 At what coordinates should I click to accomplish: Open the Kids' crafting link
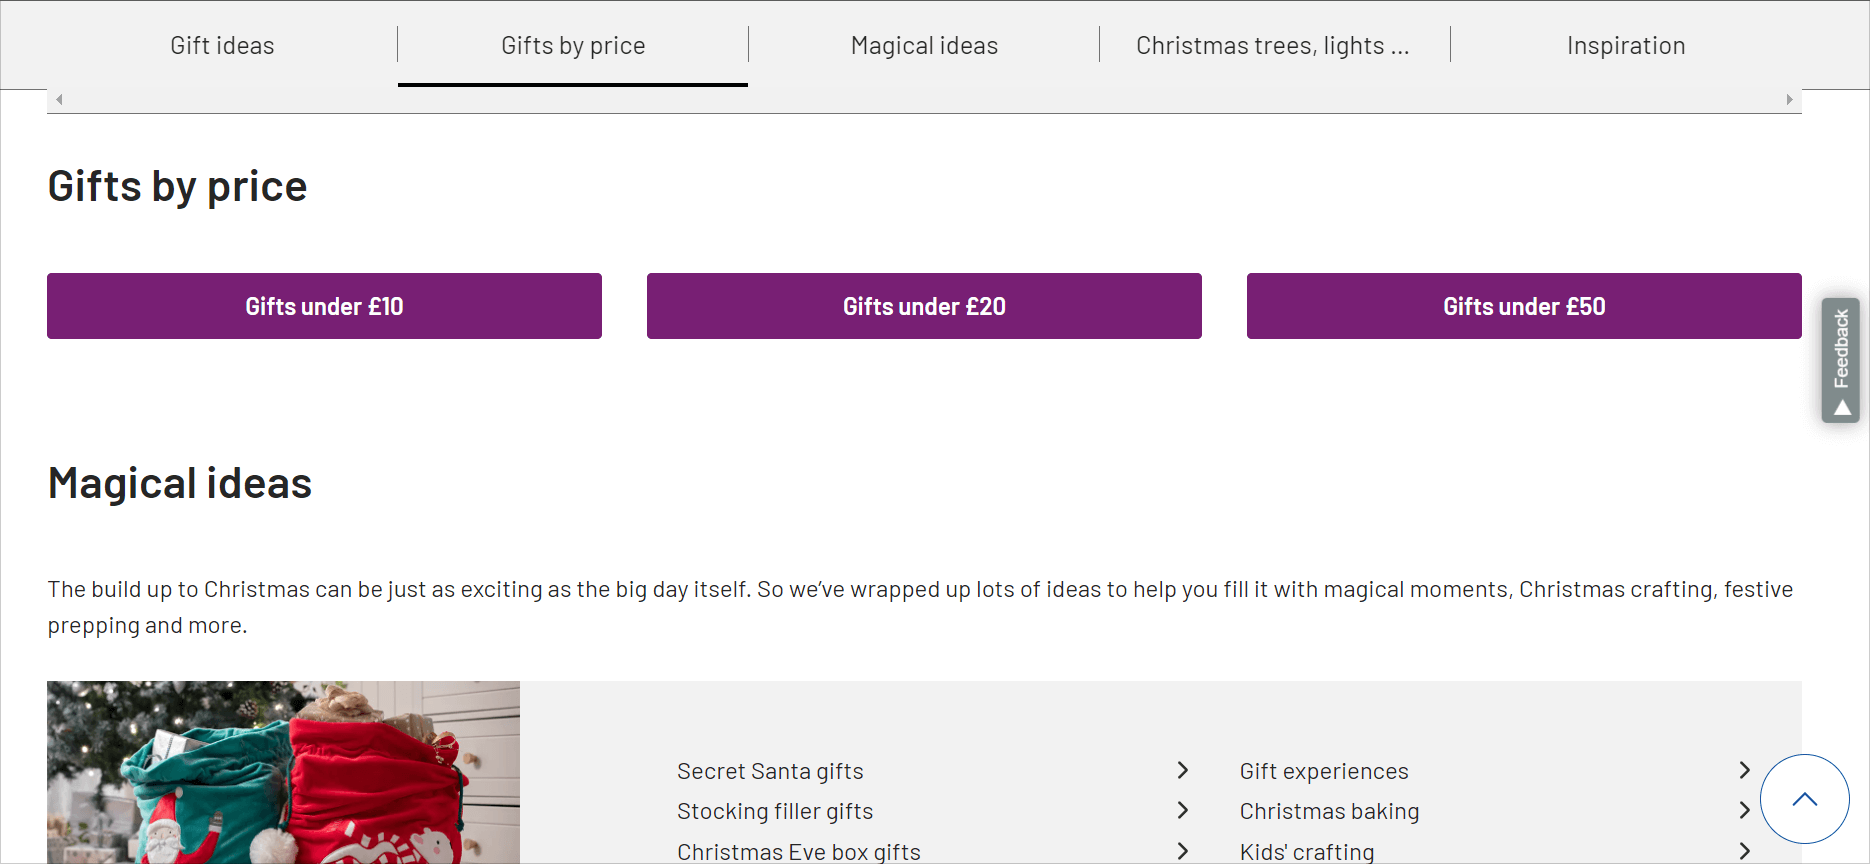coord(1307,852)
